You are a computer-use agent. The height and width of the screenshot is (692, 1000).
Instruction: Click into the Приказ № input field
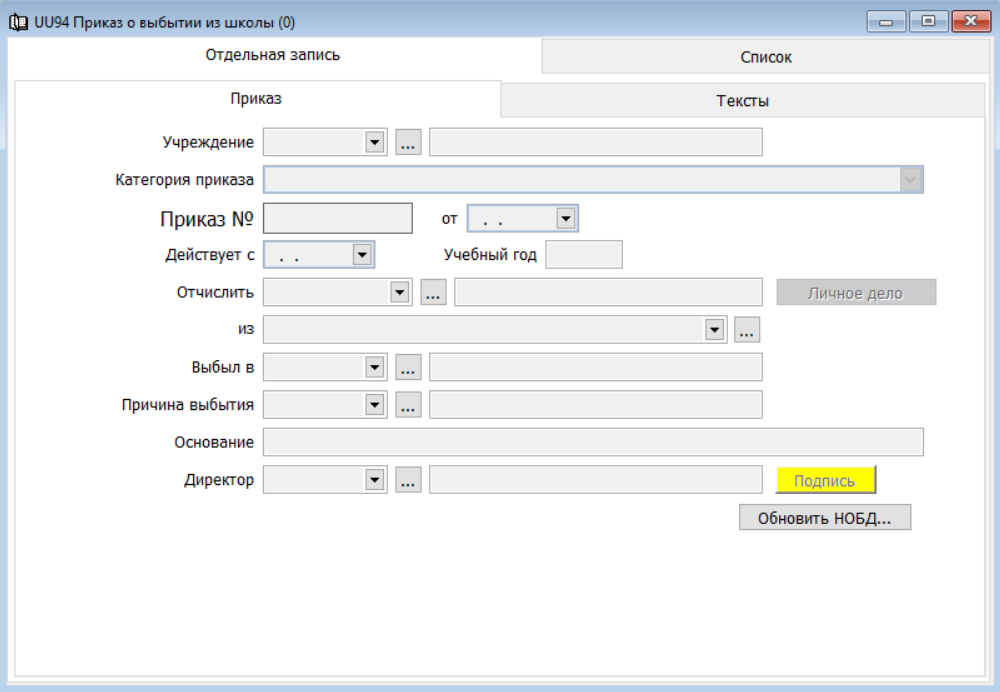coord(338,218)
